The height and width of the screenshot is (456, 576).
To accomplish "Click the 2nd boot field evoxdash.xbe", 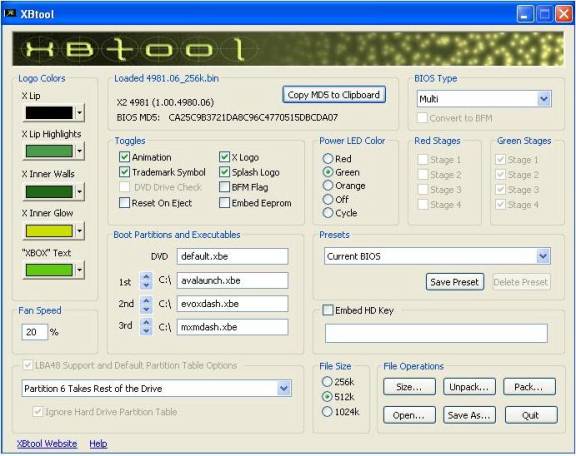I will point(233,304).
